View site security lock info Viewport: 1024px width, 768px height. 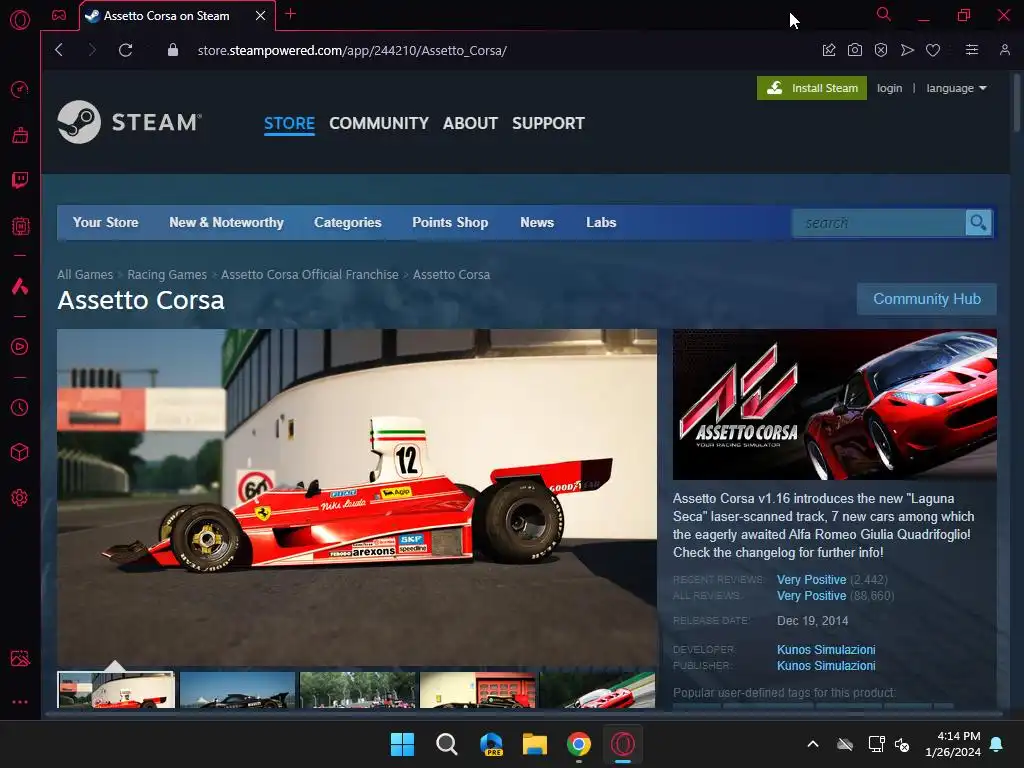[172, 50]
